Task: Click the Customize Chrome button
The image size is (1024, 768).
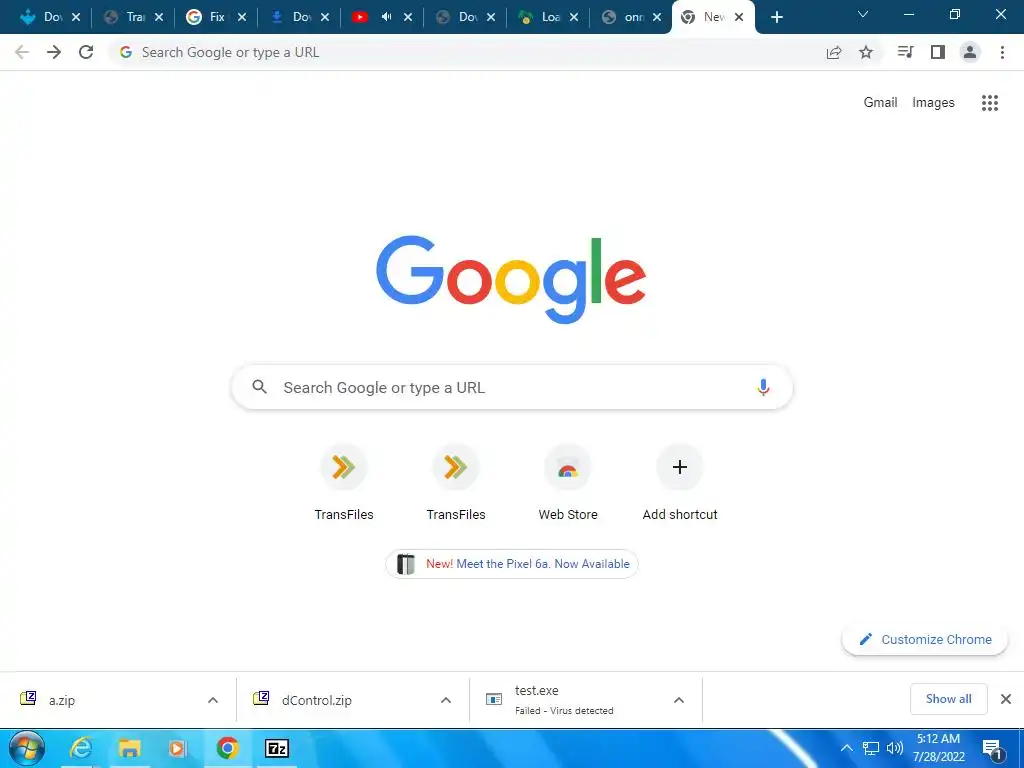Action: point(925,639)
